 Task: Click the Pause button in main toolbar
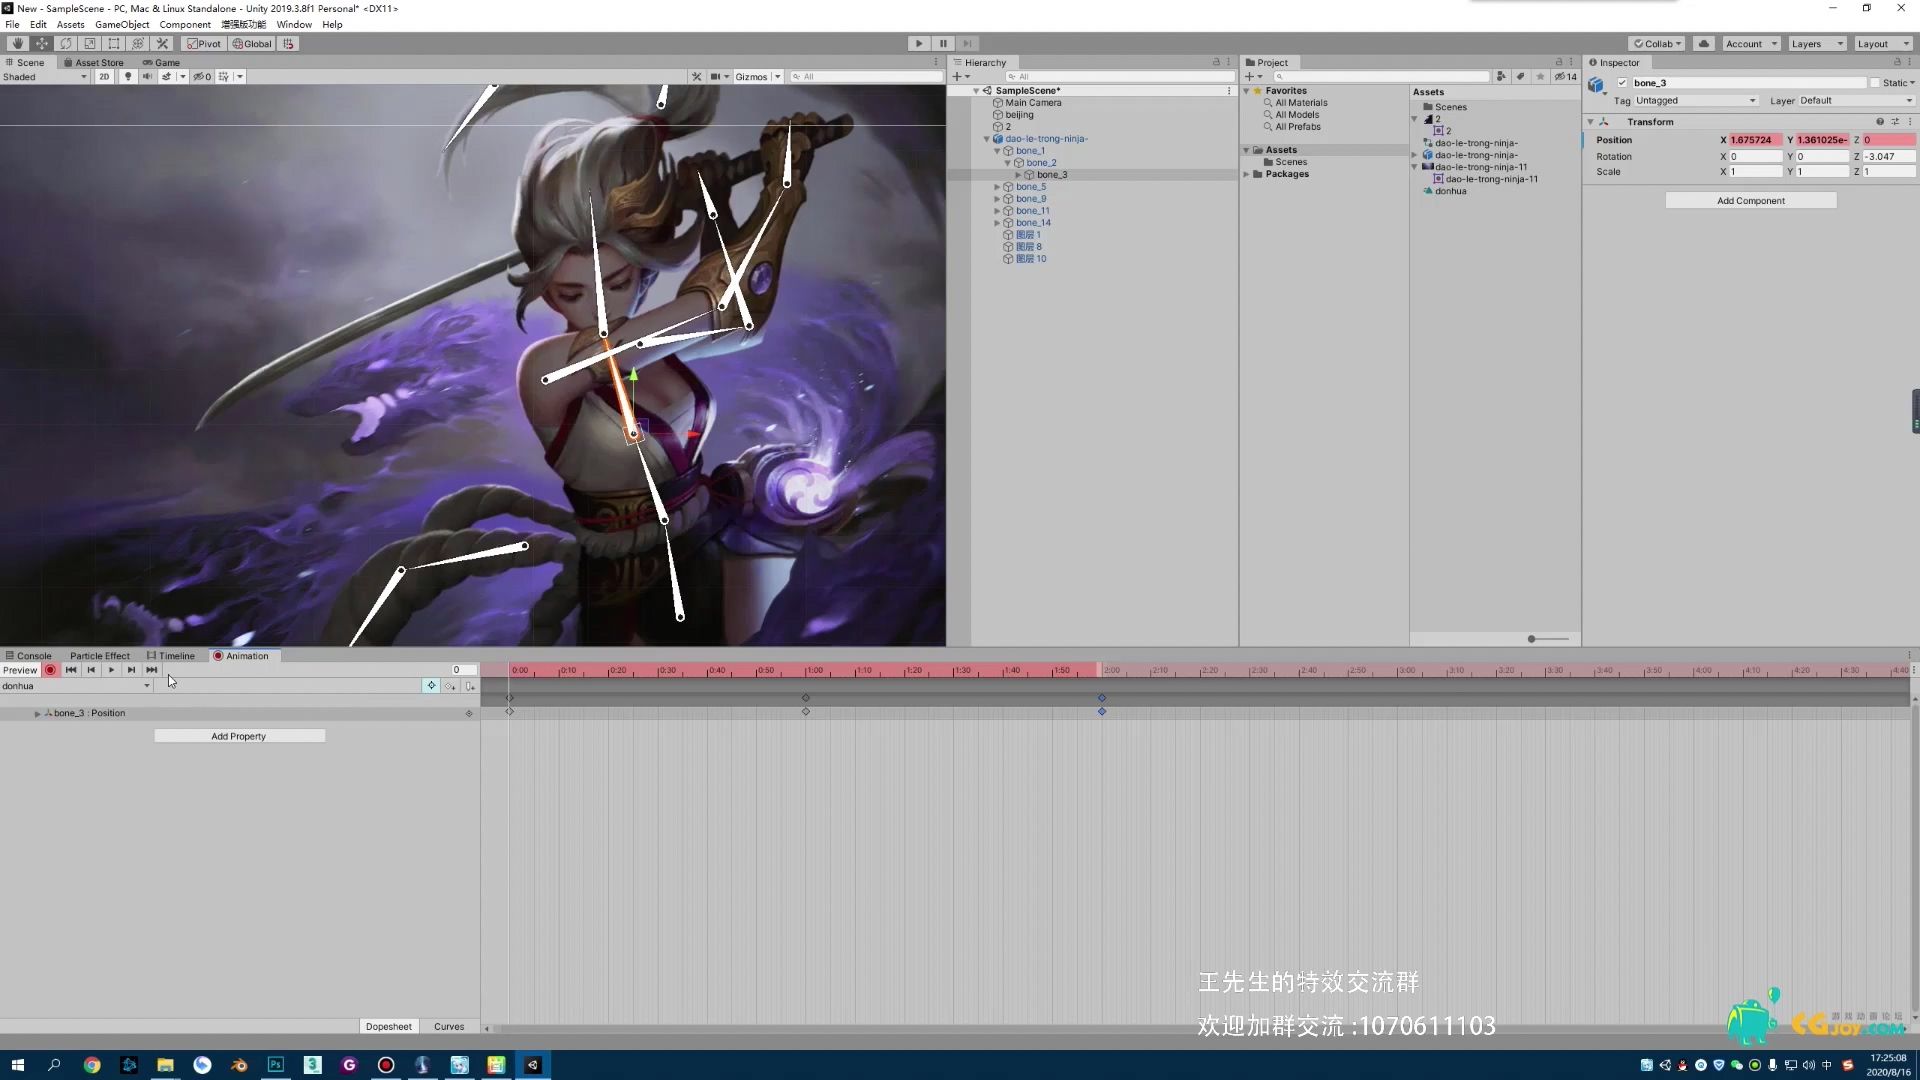[943, 44]
